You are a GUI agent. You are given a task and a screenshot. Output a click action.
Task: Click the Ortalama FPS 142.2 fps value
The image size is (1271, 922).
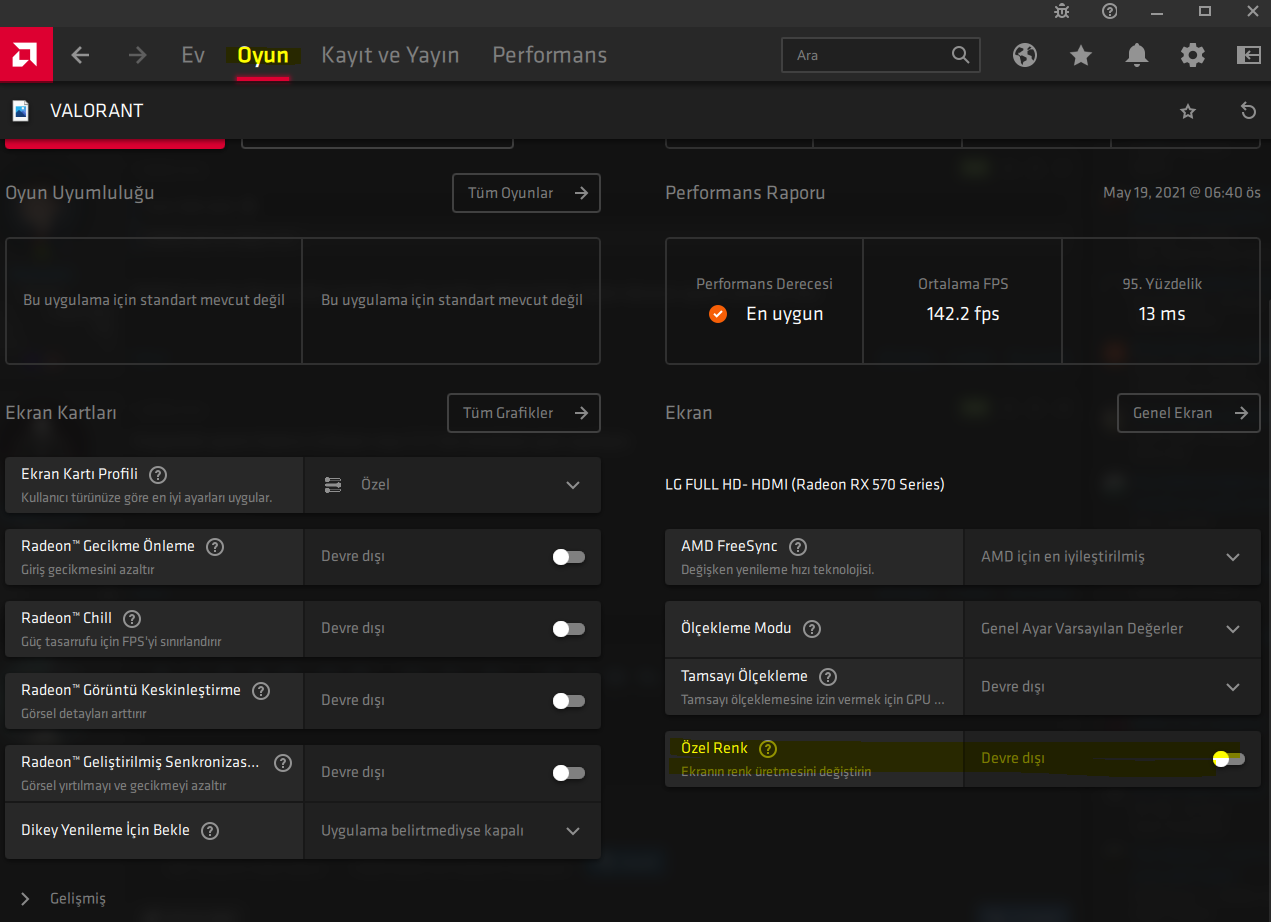click(x=963, y=314)
